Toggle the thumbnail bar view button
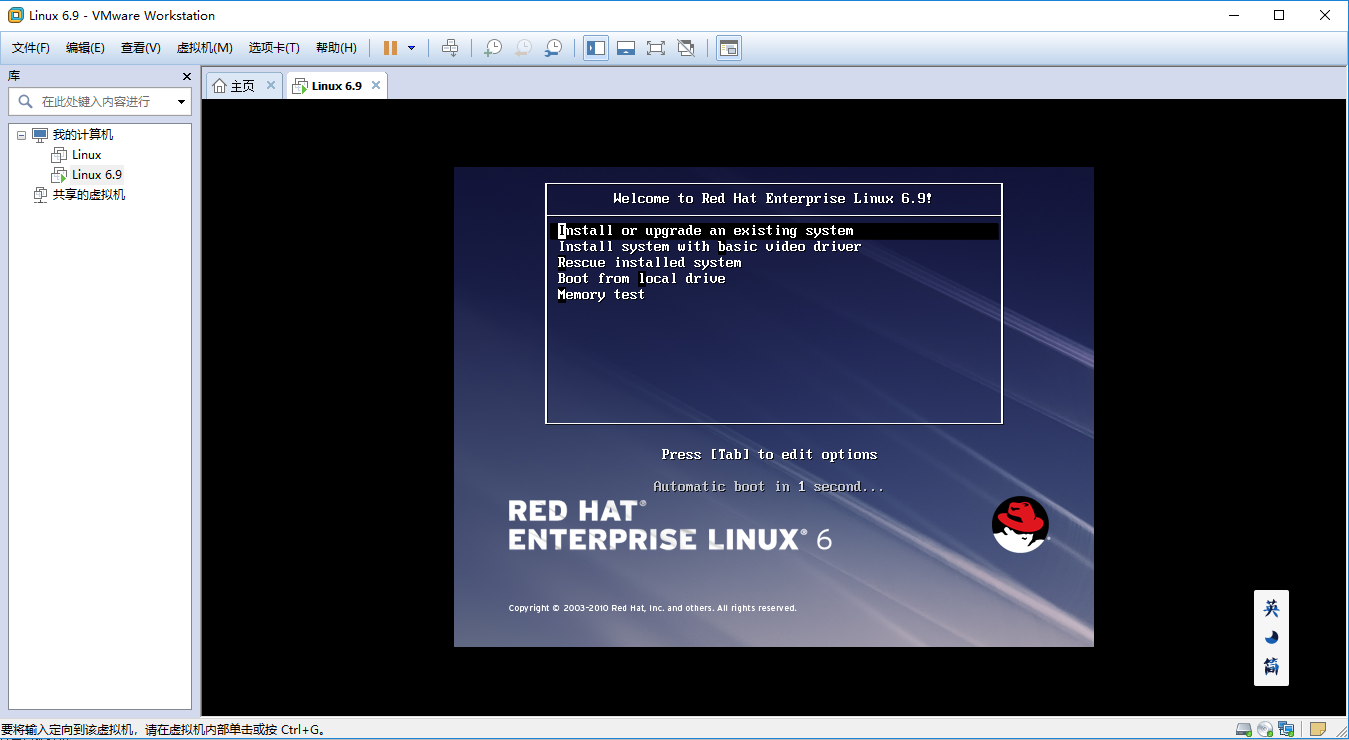 point(626,48)
